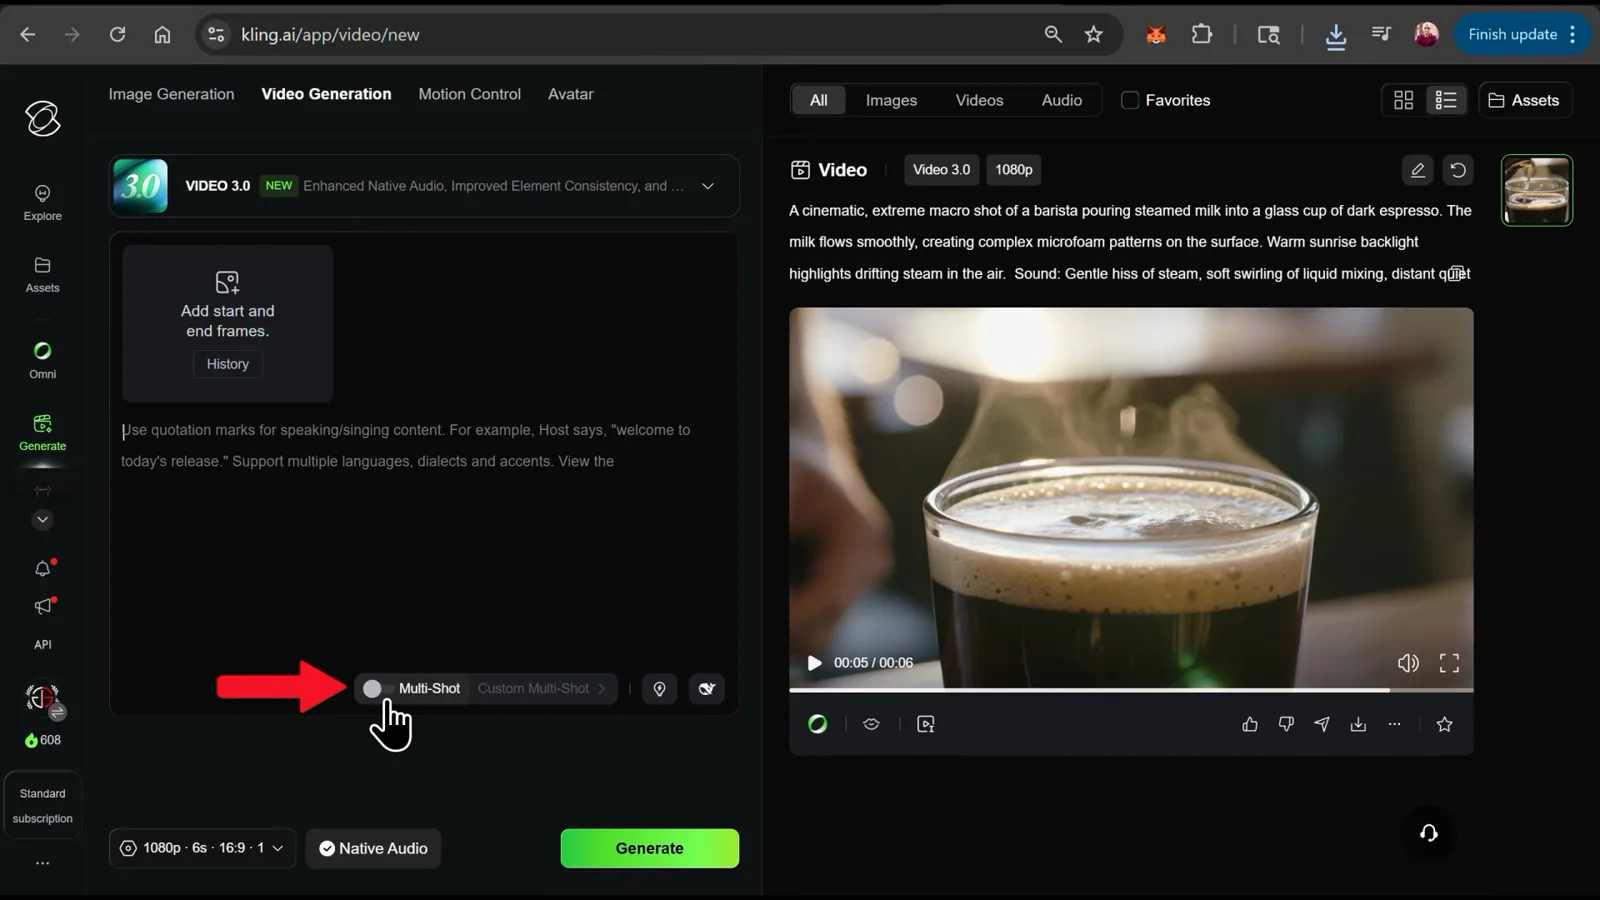Open Assets in the left sidebar
This screenshot has width=1600, height=900.
[42, 274]
